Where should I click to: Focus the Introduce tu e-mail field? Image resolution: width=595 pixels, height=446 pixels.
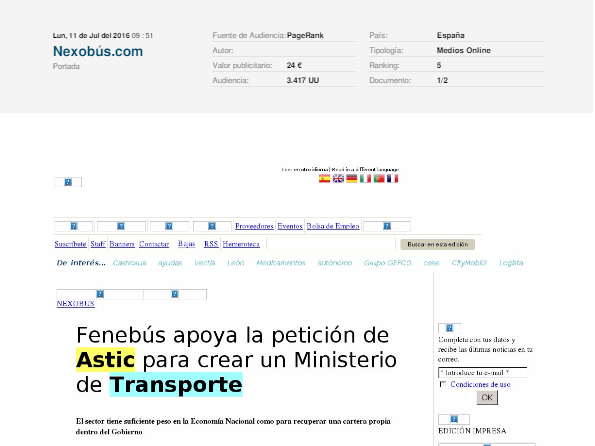click(x=483, y=372)
